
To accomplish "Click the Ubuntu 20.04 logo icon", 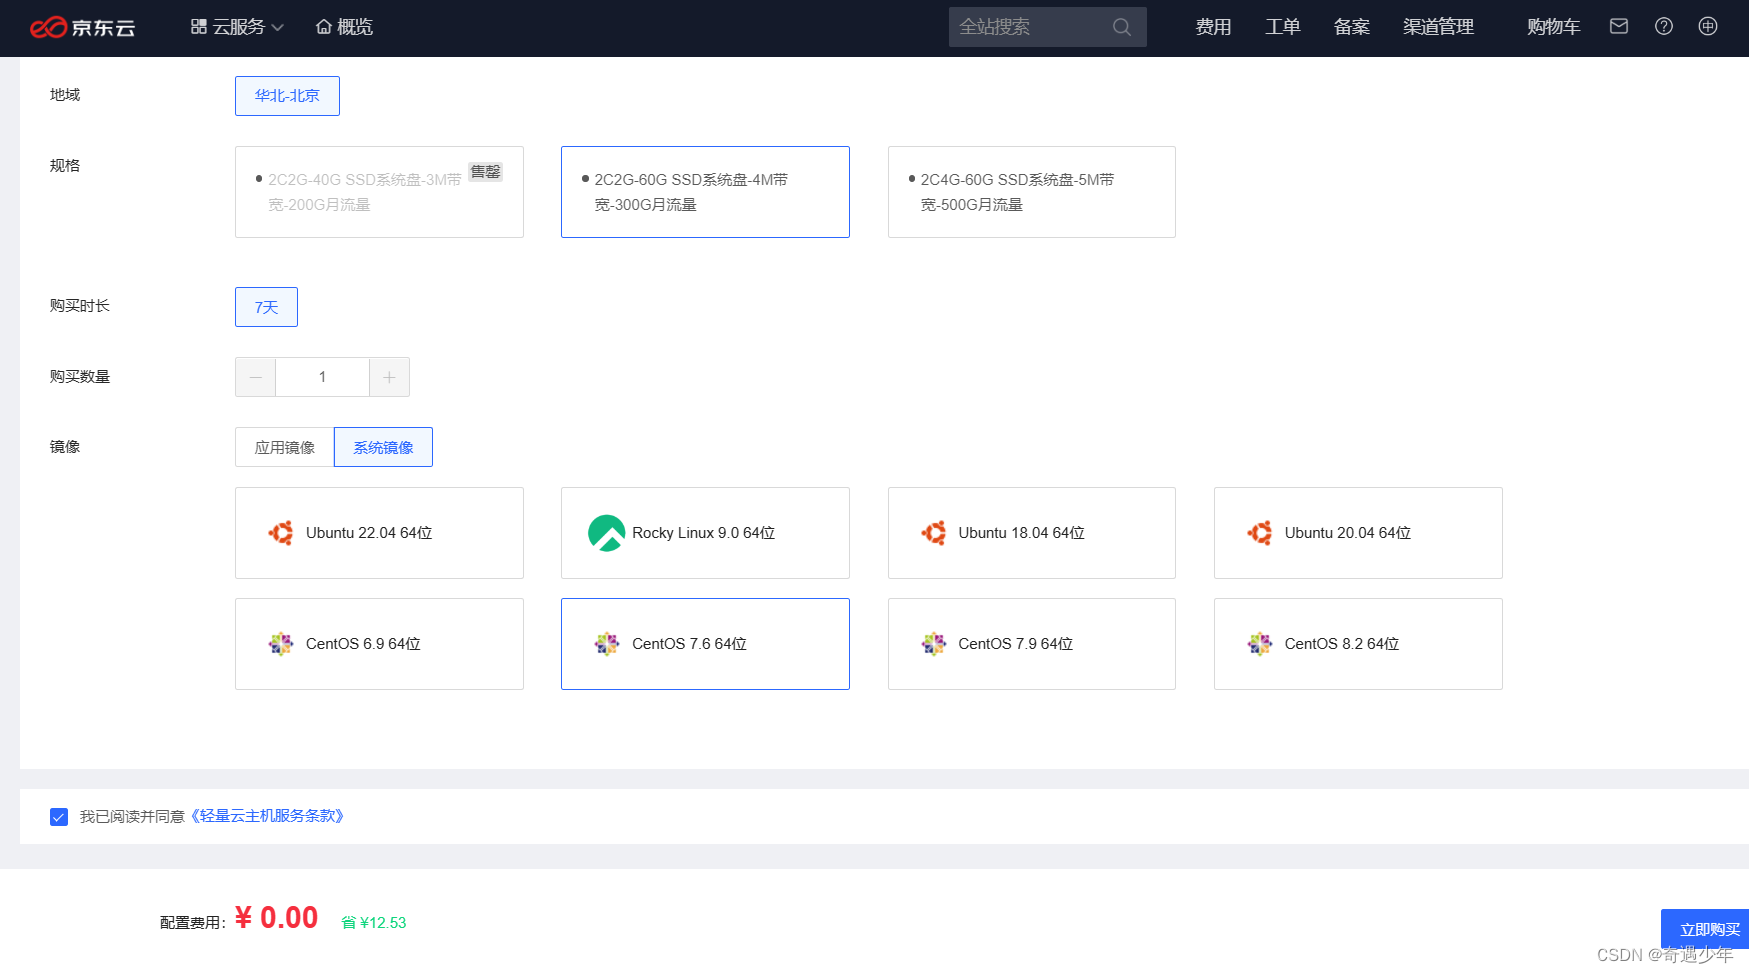I will (x=1260, y=533).
